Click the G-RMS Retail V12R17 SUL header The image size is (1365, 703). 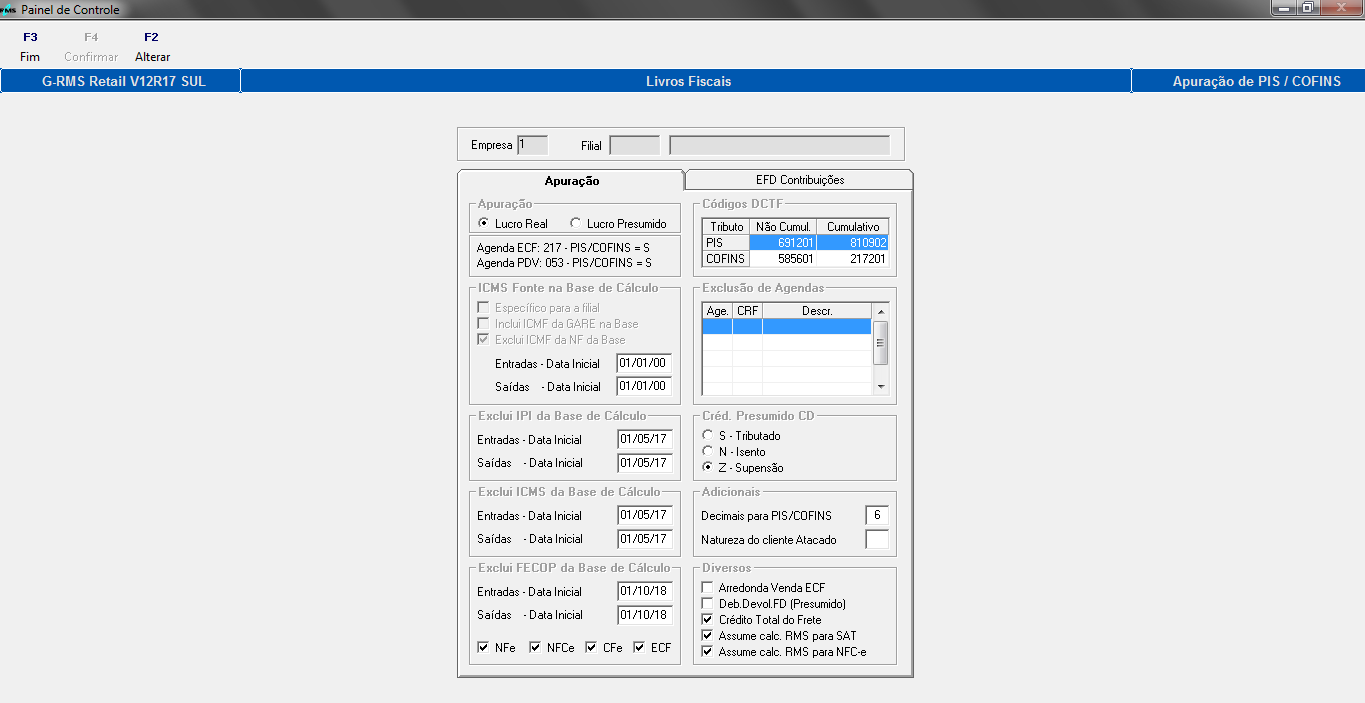(x=123, y=81)
